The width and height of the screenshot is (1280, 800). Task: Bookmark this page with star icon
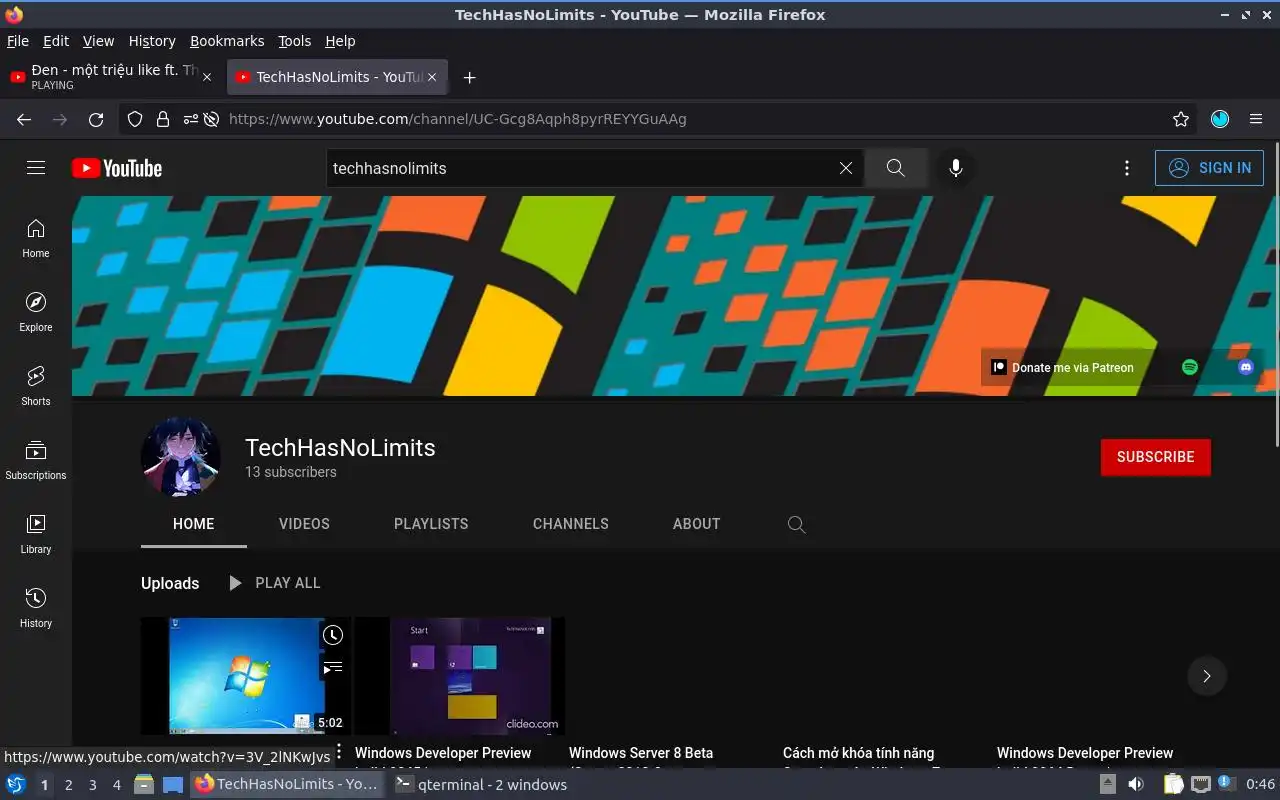[1181, 119]
